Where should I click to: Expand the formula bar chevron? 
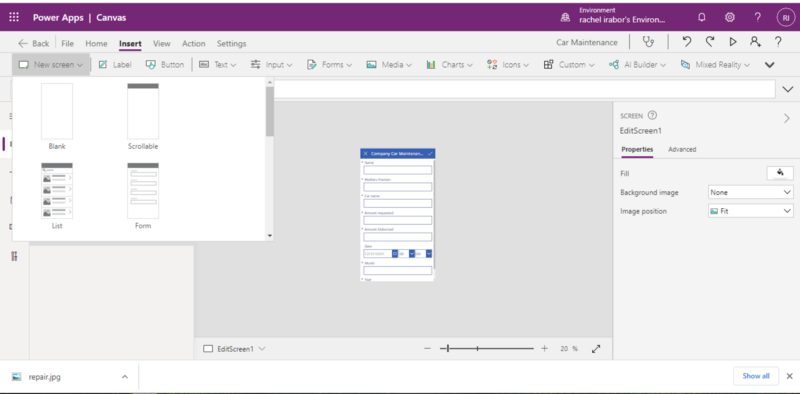pyautogui.click(x=787, y=89)
